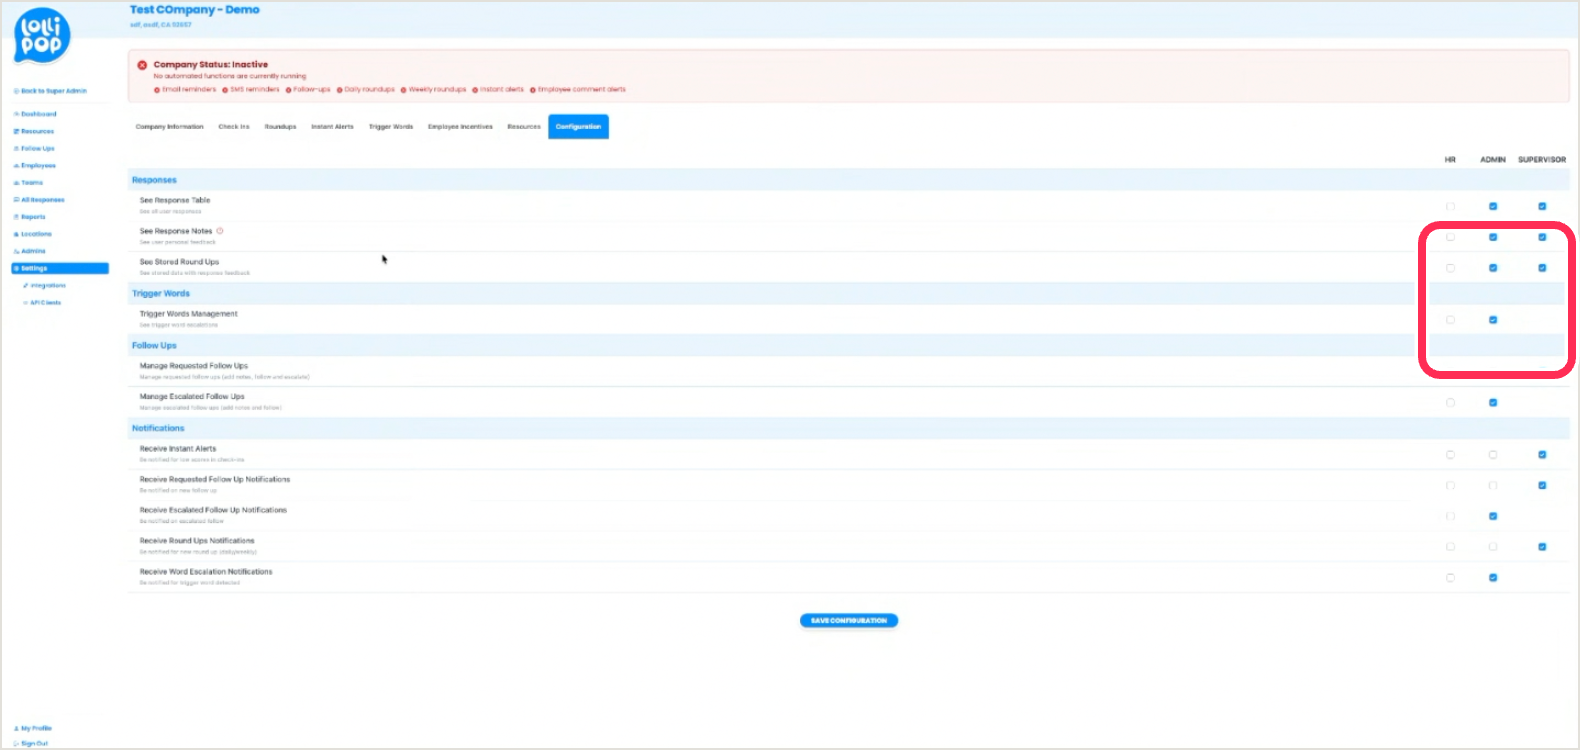
Task: Open Follow Ups in the sidebar
Action: (x=34, y=148)
